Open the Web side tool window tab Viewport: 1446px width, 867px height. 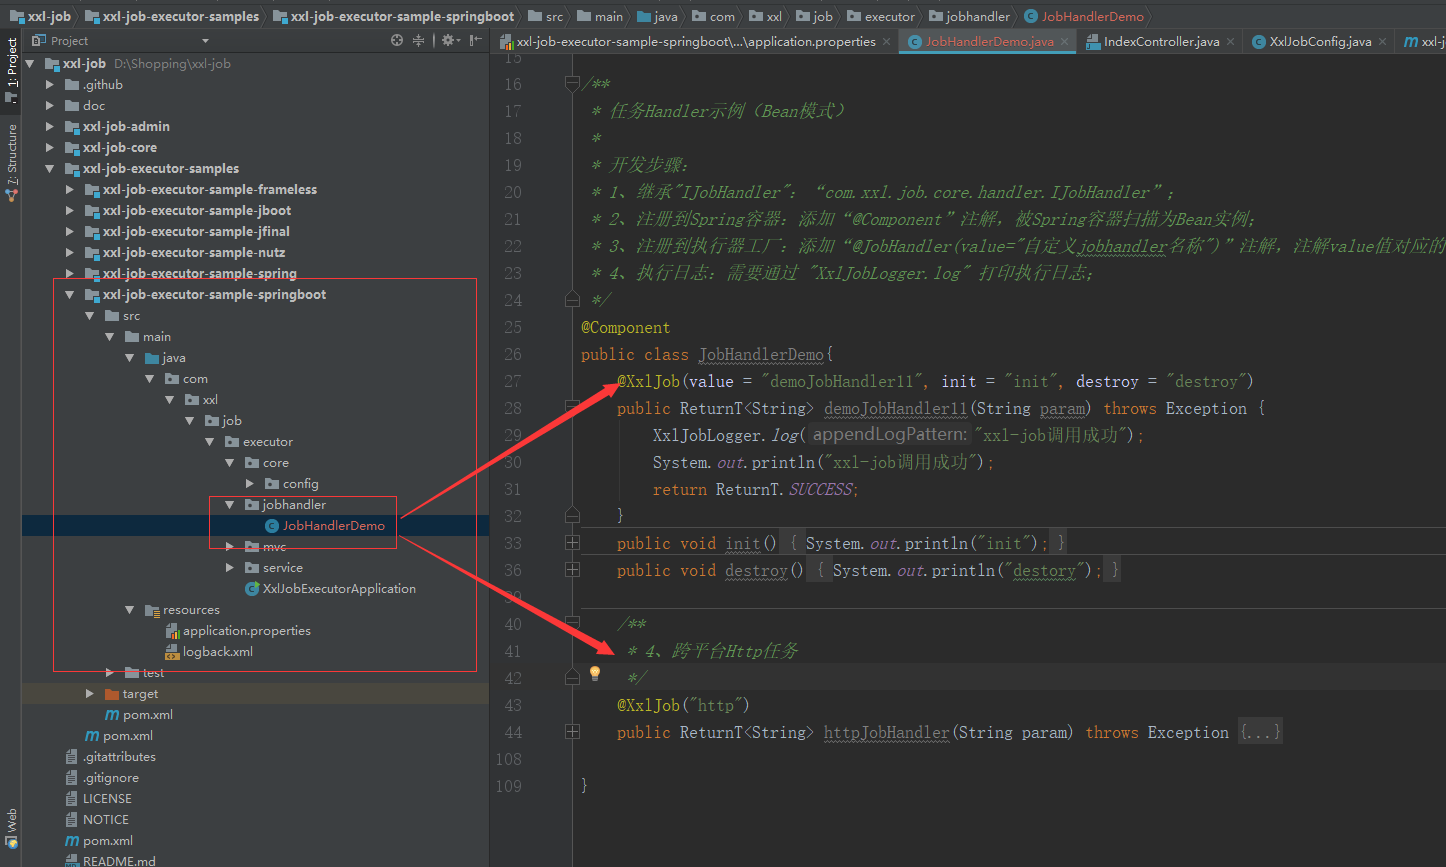[12, 829]
